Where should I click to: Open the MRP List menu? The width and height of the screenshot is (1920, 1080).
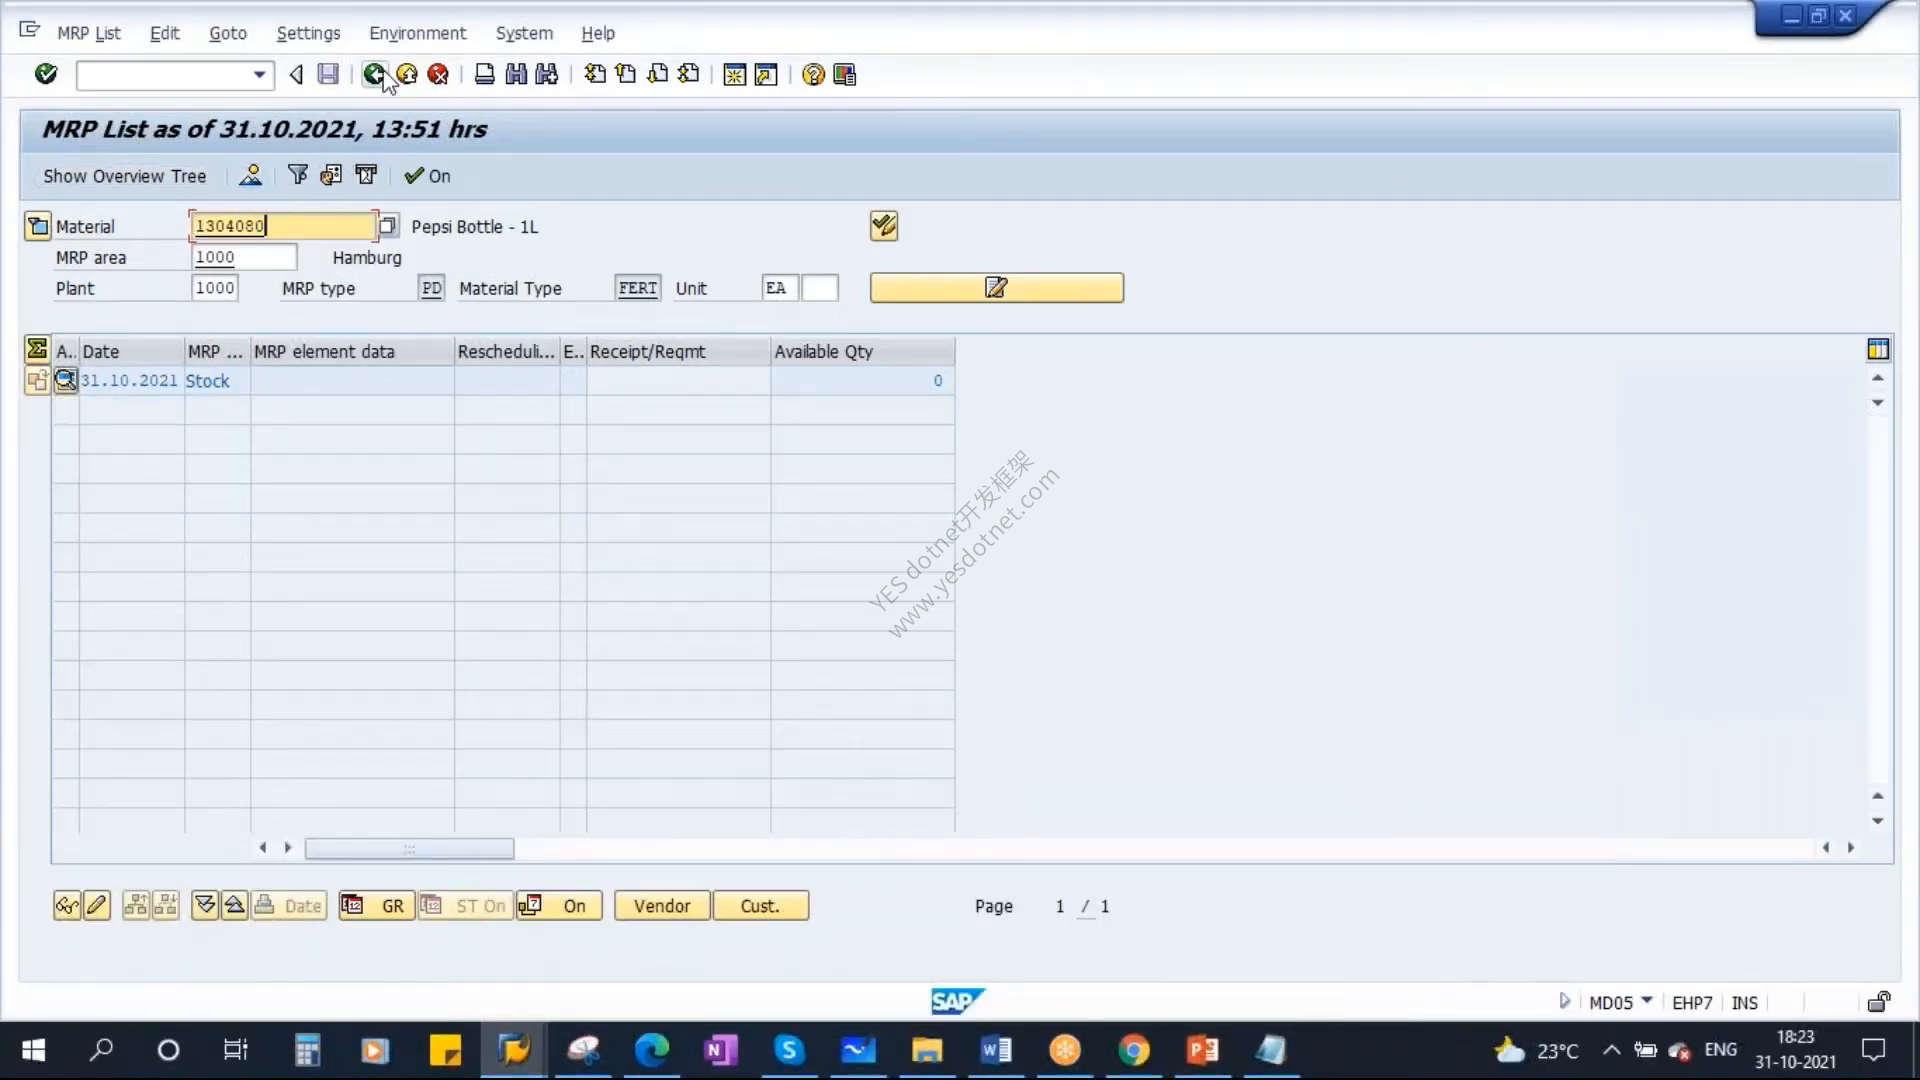click(89, 33)
